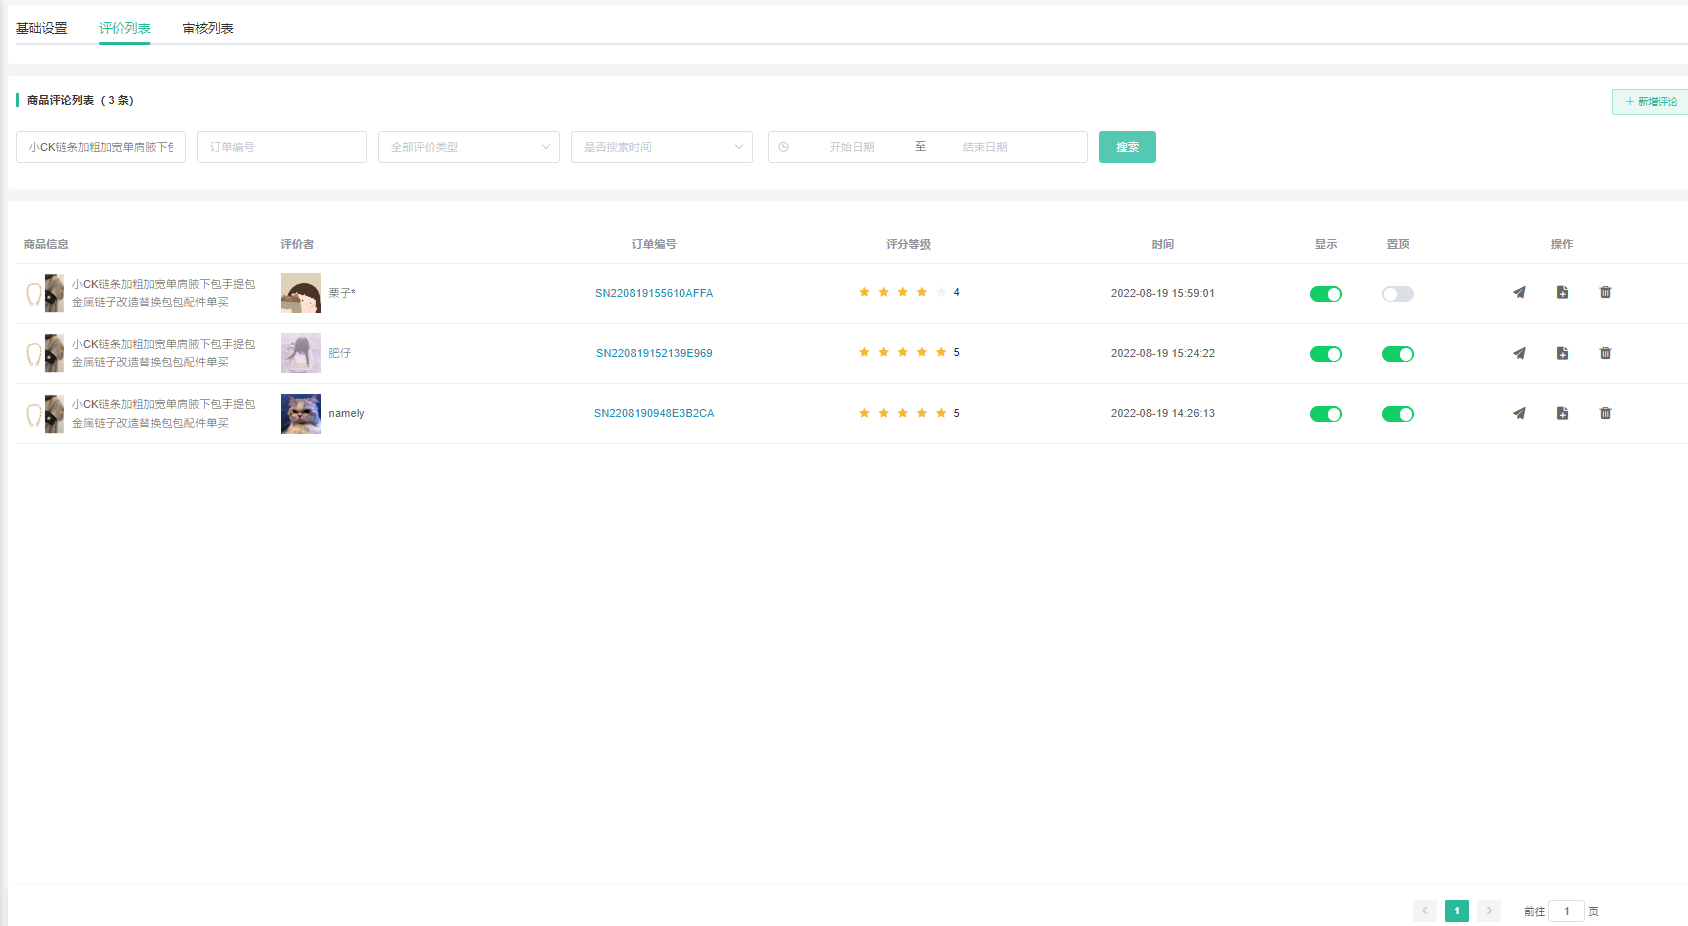The height and width of the screenshot is (926, 1688).
Task: Click the delete trash icon for 肥仔 review
Action: tap(1605, 353)
